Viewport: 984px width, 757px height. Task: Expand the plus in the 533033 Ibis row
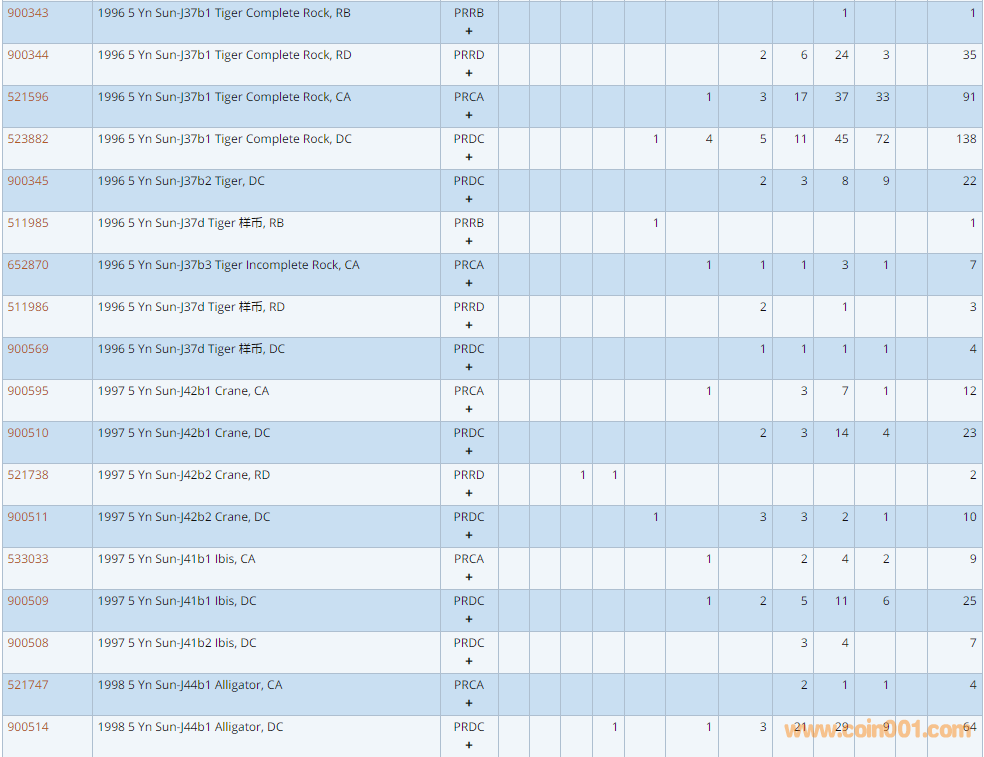coord(469,577)
